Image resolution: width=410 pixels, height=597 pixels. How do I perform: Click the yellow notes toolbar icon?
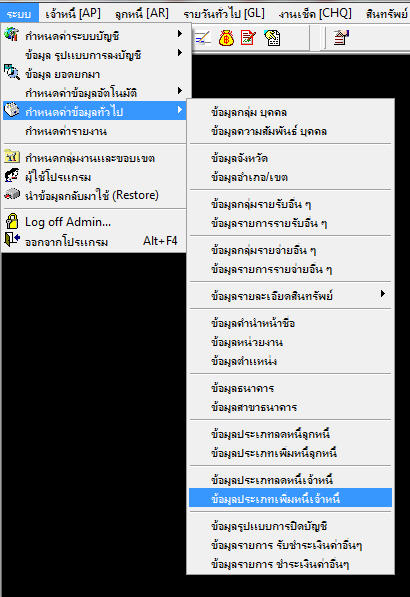(x=272, y=38)
